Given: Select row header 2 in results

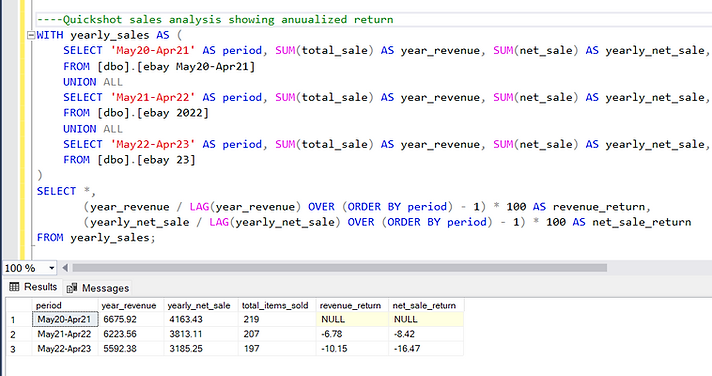Looking at the screenshot, I should click(19, 334).
